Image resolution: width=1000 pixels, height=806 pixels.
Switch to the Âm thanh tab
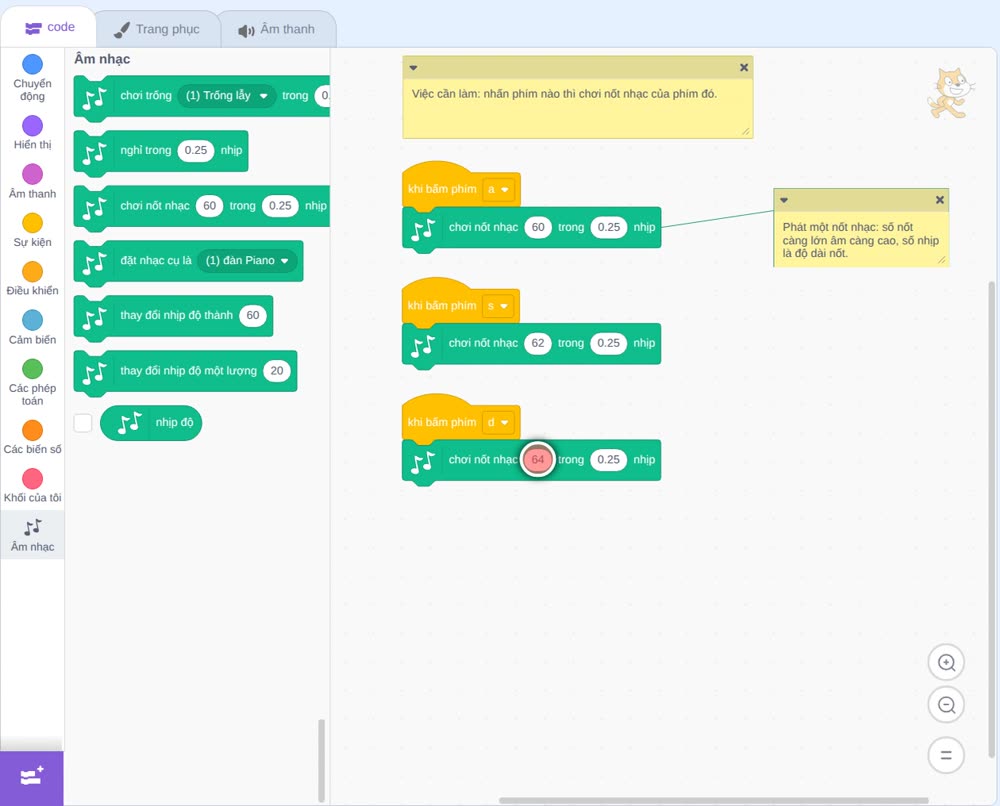click(x=277, y=29)
